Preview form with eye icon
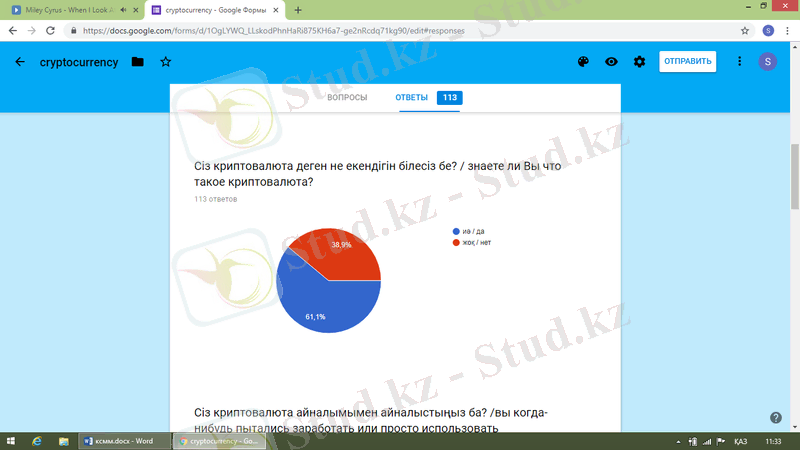The width and height of the screenshot is (800, 450). coord(611,62)
